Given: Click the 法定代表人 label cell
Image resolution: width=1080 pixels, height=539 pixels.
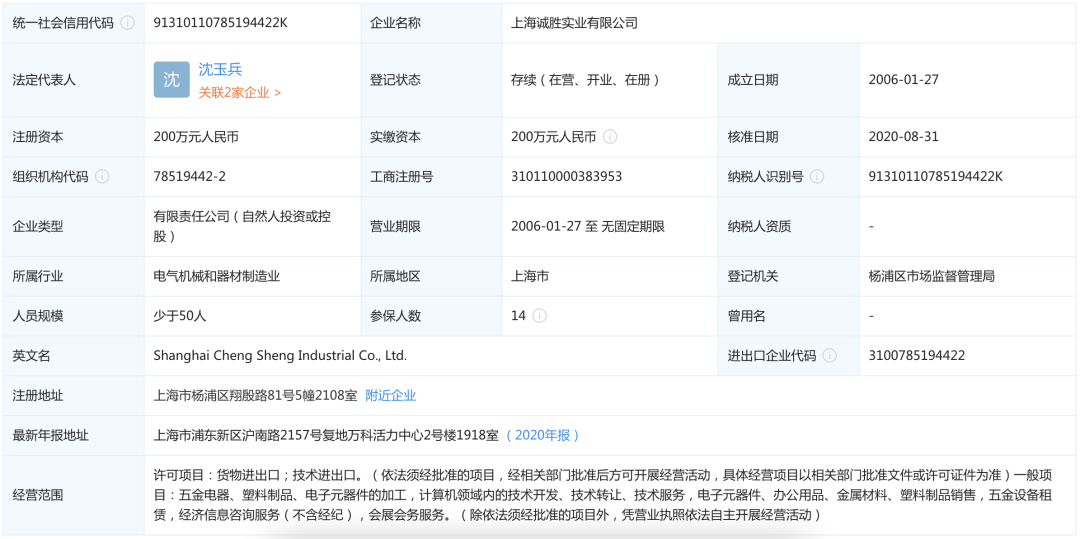Looking at the screenshot, I should tap(74, 80).
